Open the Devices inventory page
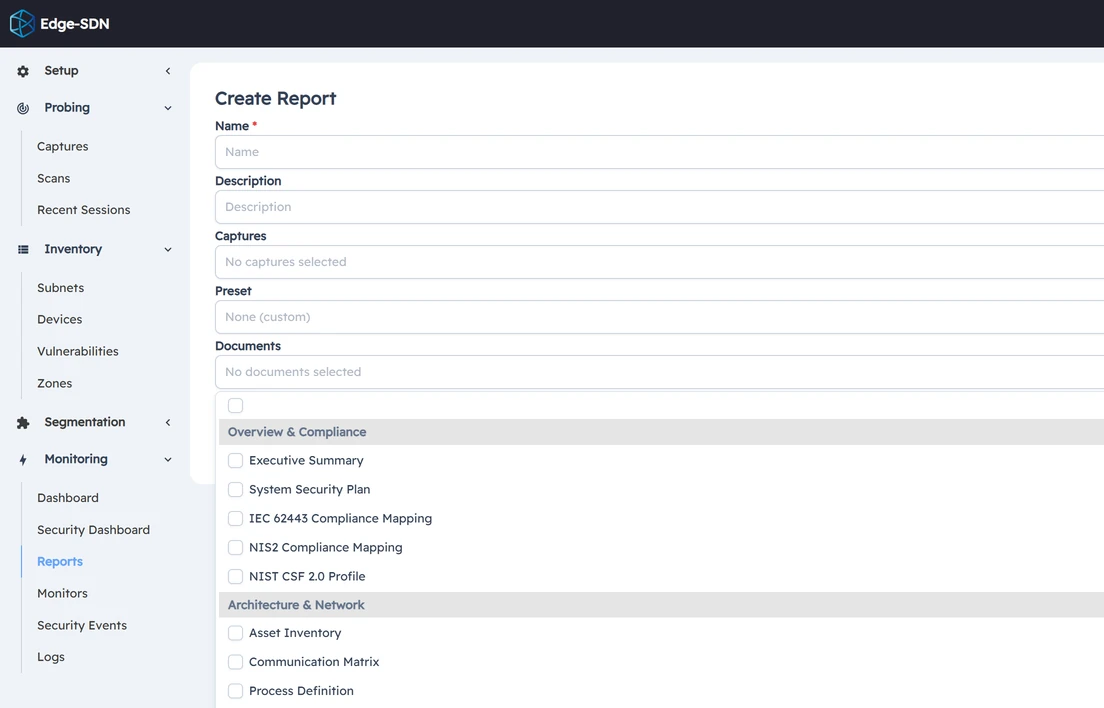Viewport: 1104px width, 708px height. pyautogui.click(x=60, y=320)
